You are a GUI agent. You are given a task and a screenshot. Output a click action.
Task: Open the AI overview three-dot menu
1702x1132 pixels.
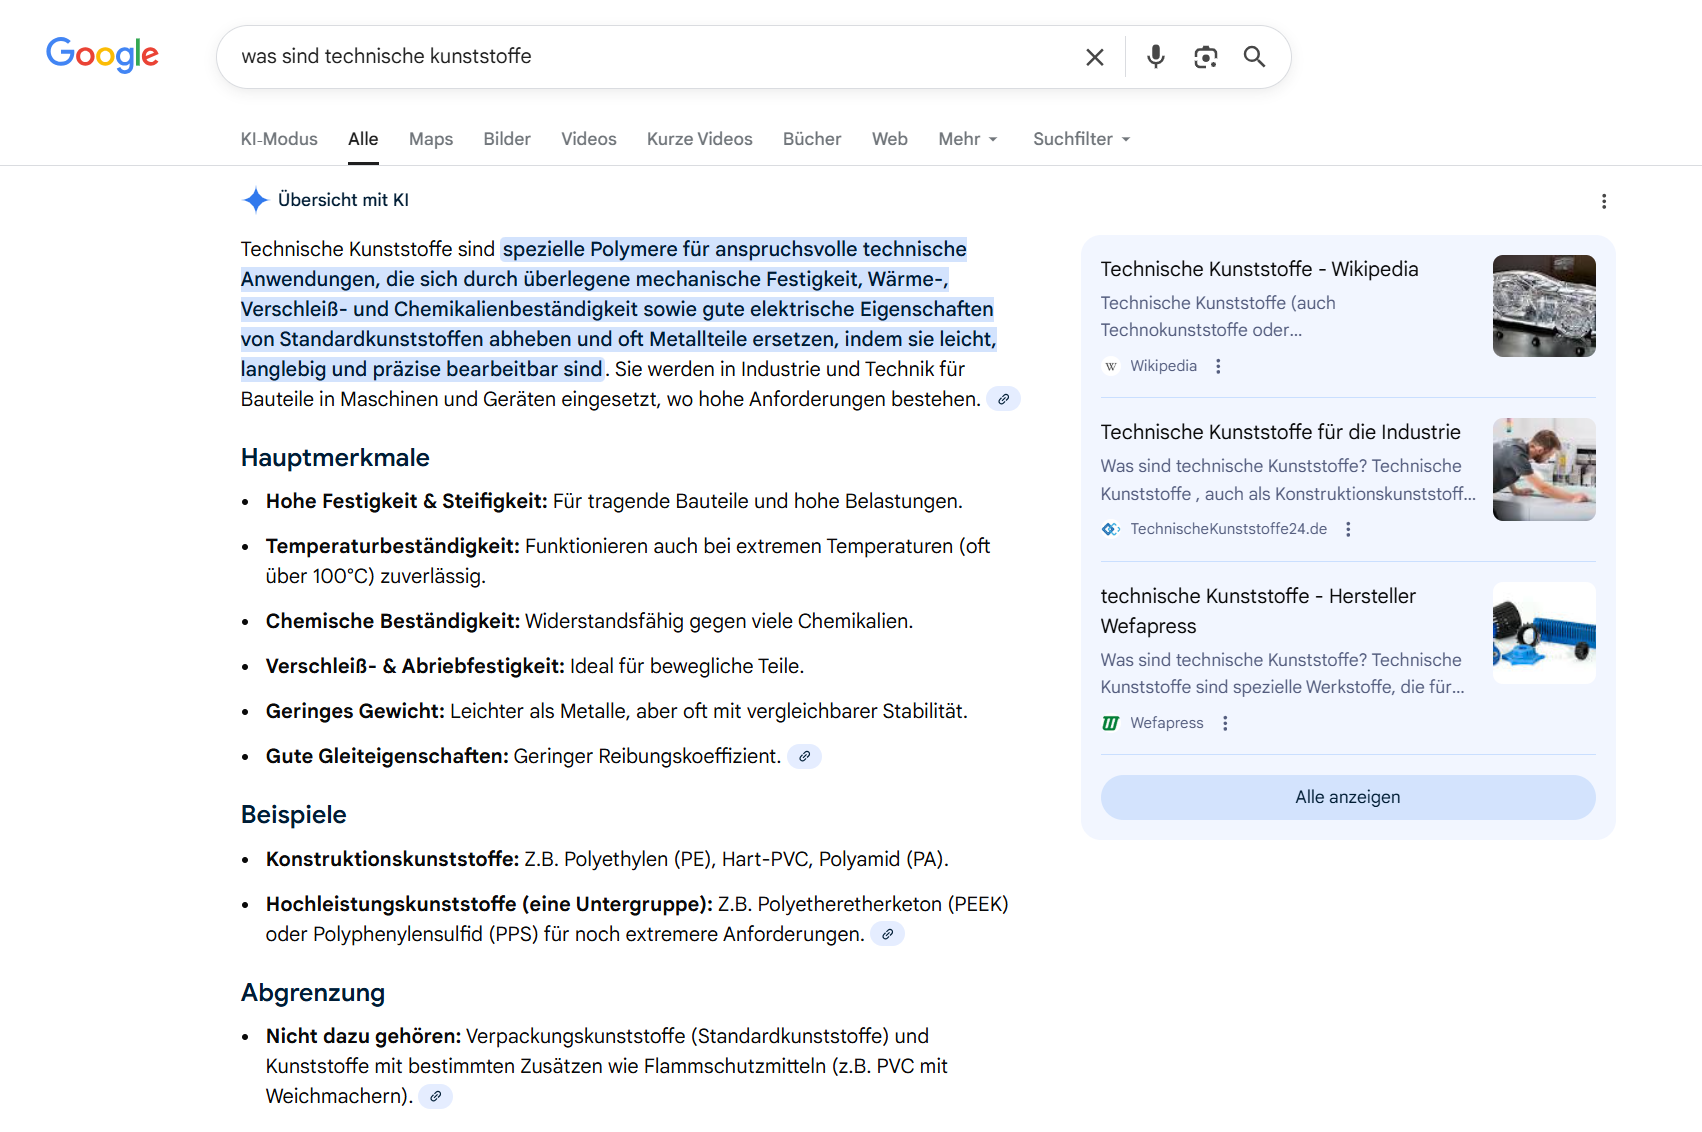click(1604, 201)
